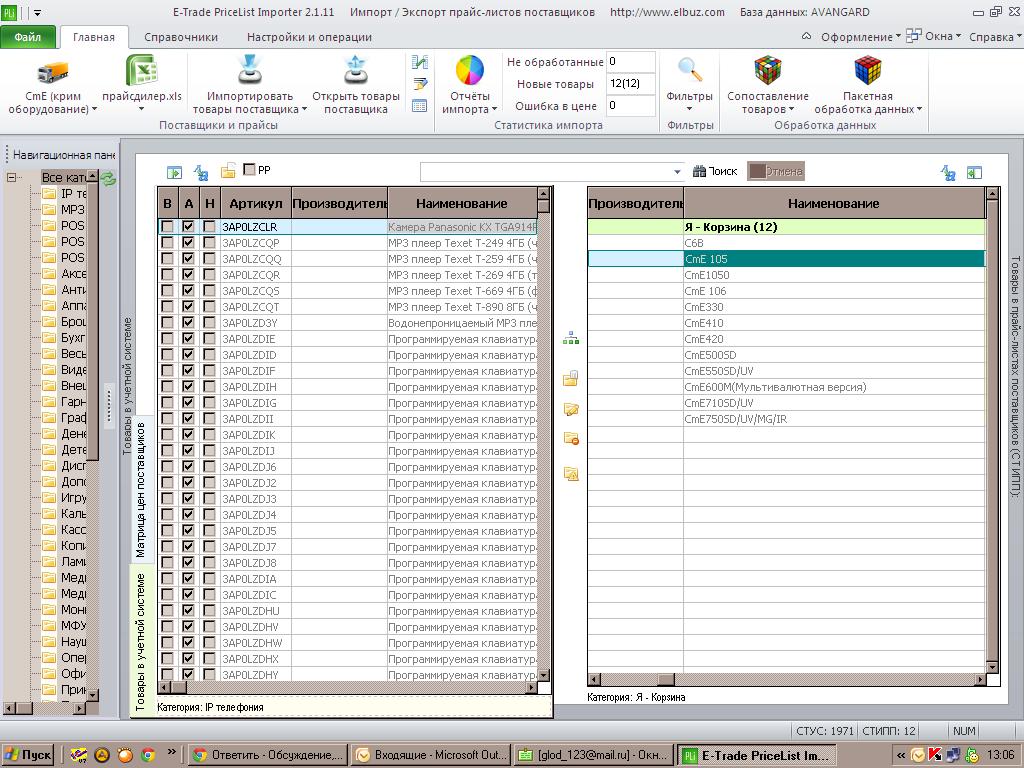Click the right table vertical scrollbar
This screenshot has width=1024, height=768.
[993, 430]
